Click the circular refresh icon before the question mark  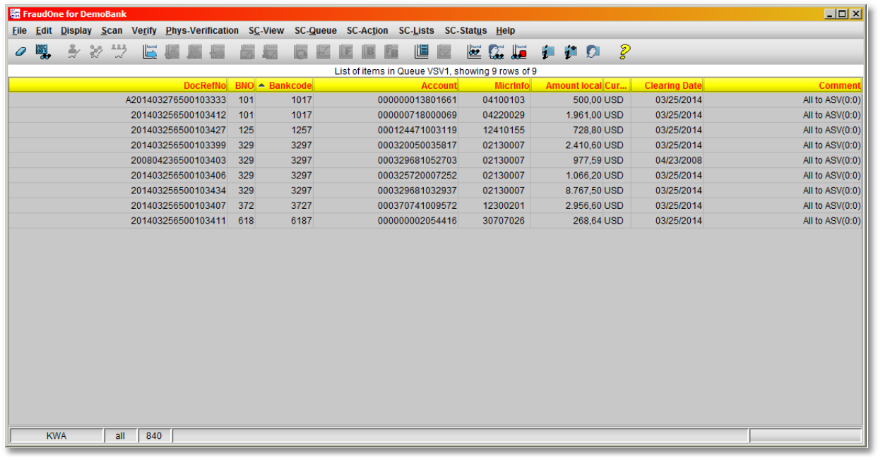click(x=592, y=51)
